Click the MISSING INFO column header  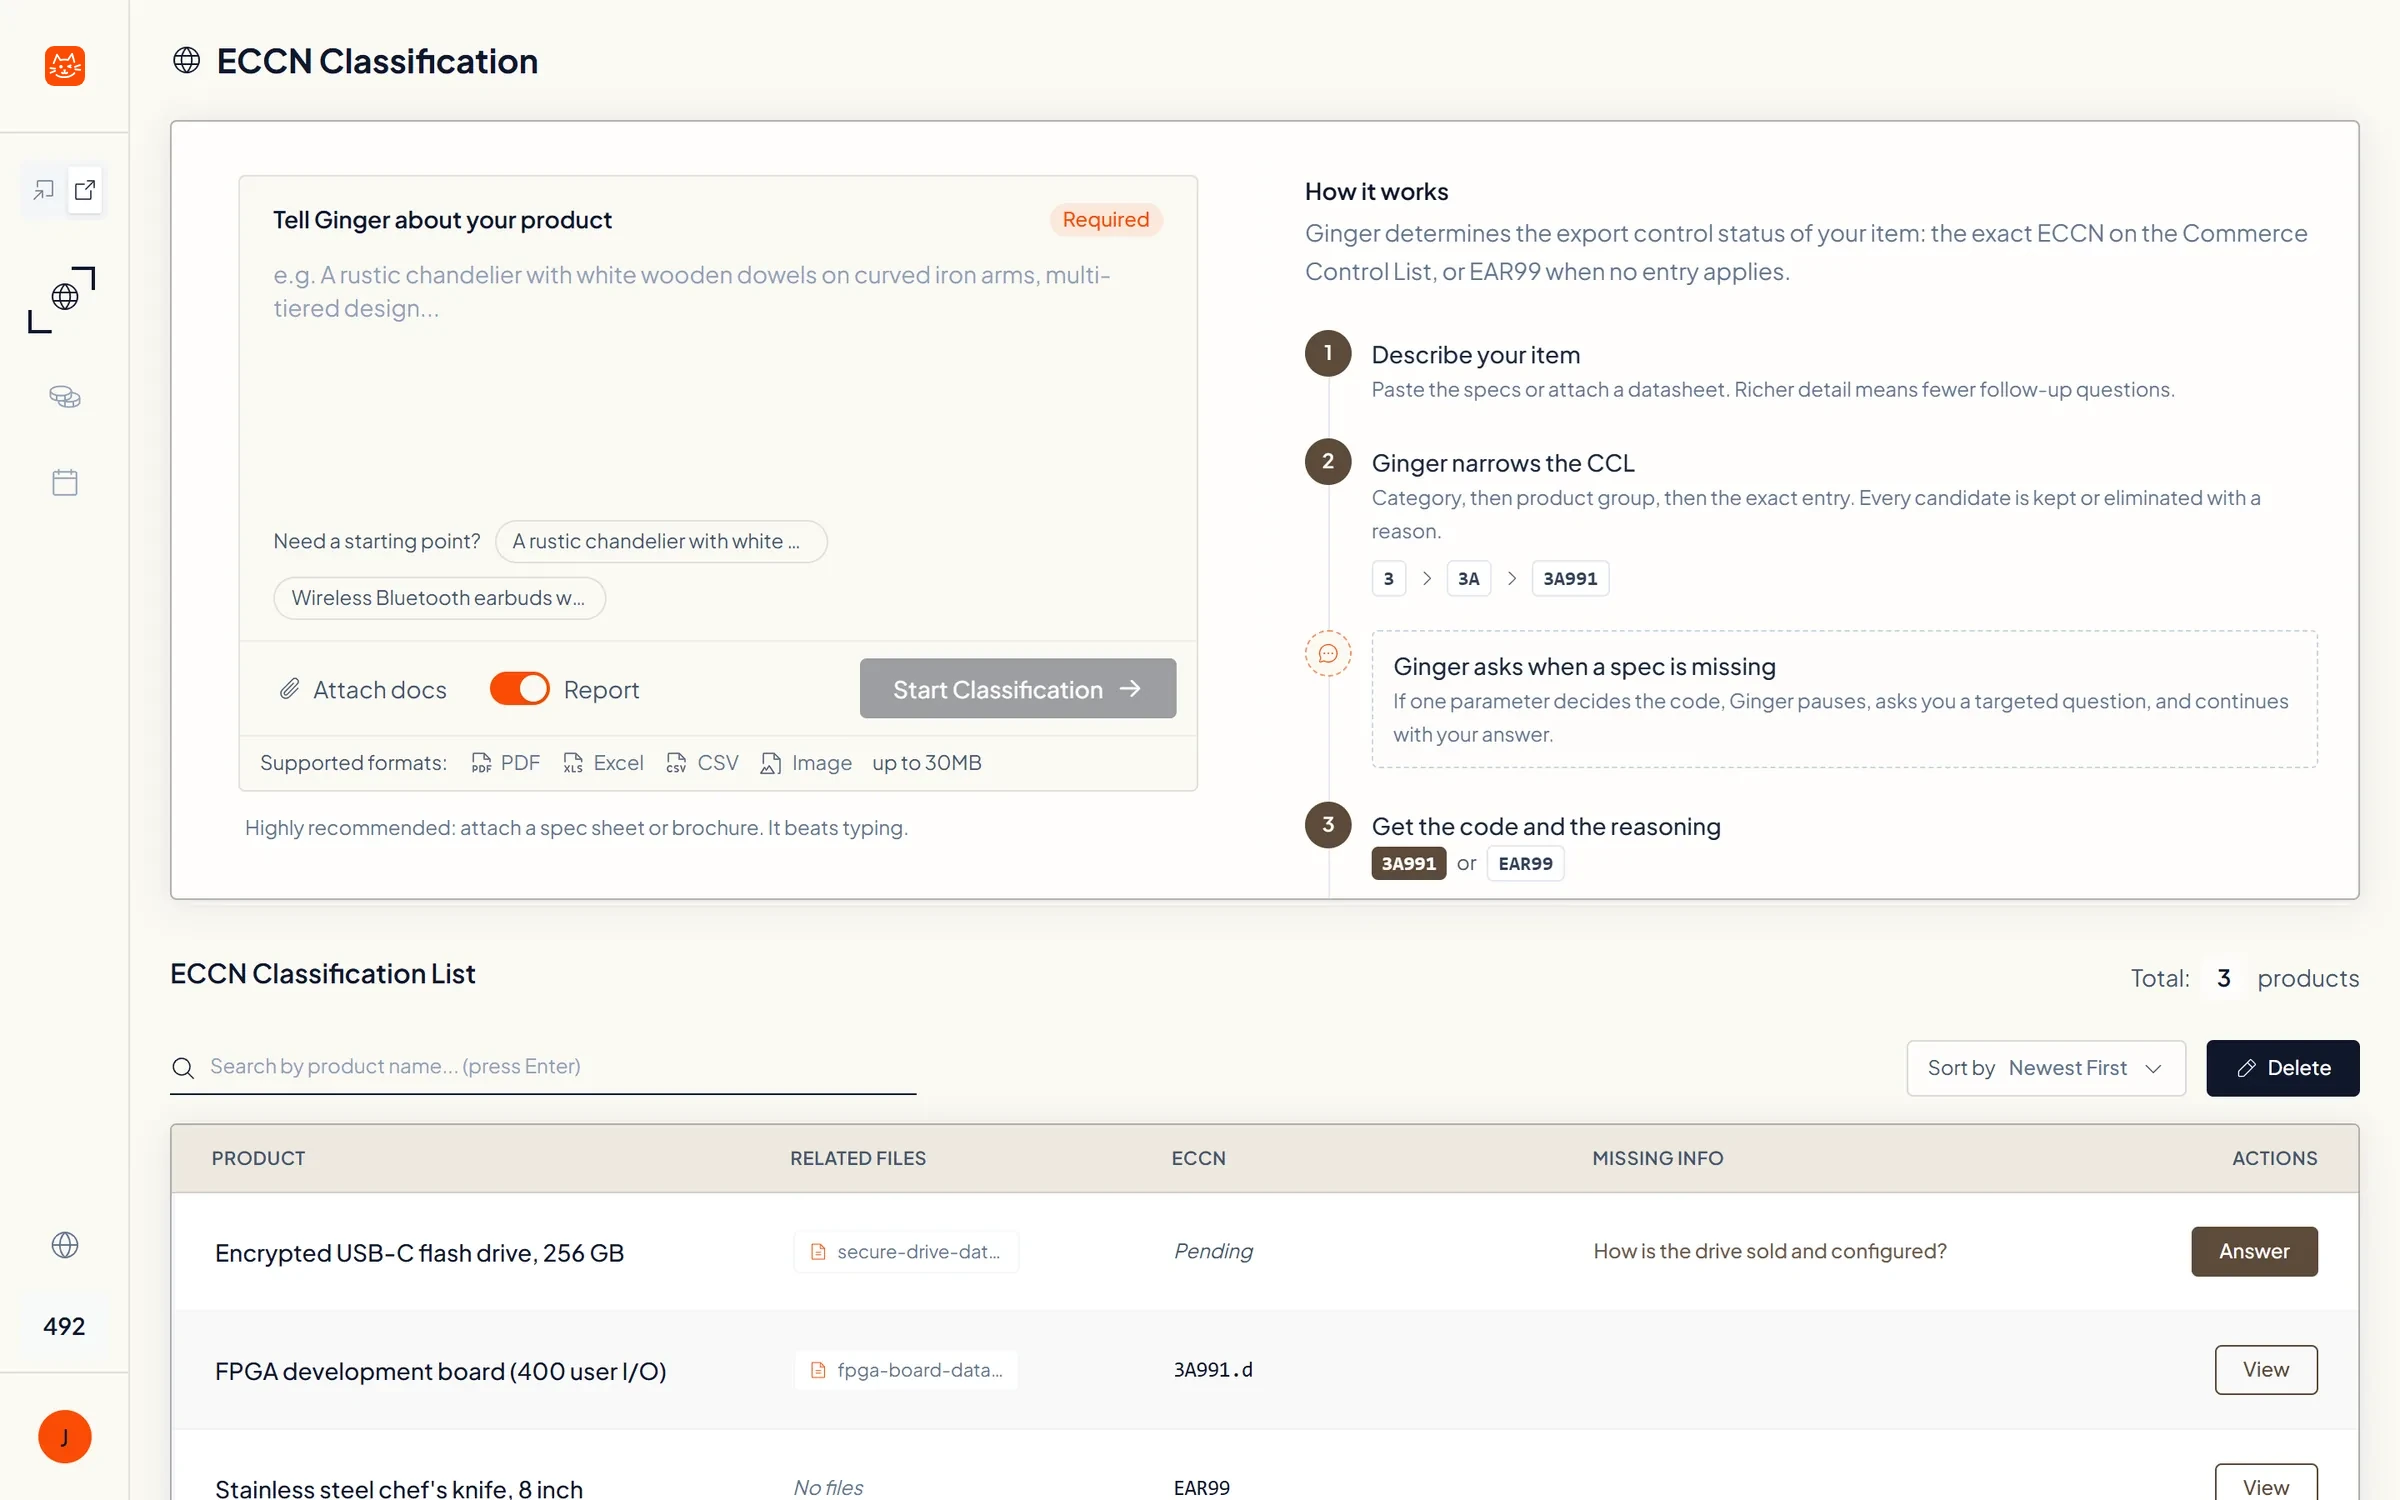pyautogui.click(x=1657, y=1158)
